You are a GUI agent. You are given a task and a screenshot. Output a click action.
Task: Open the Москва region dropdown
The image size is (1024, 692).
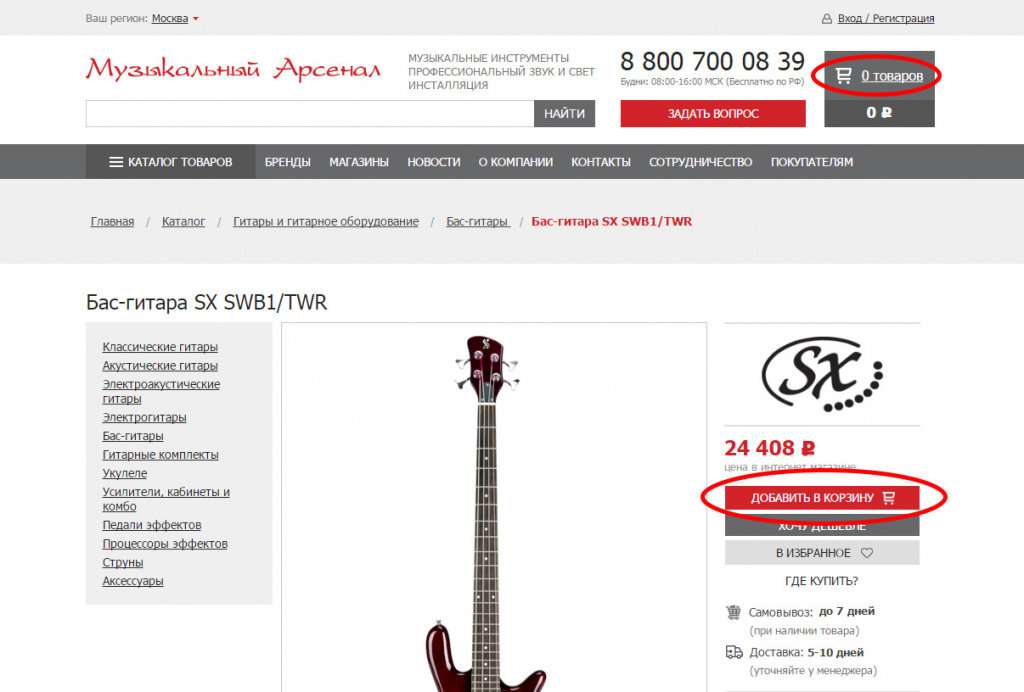point(175,19)
